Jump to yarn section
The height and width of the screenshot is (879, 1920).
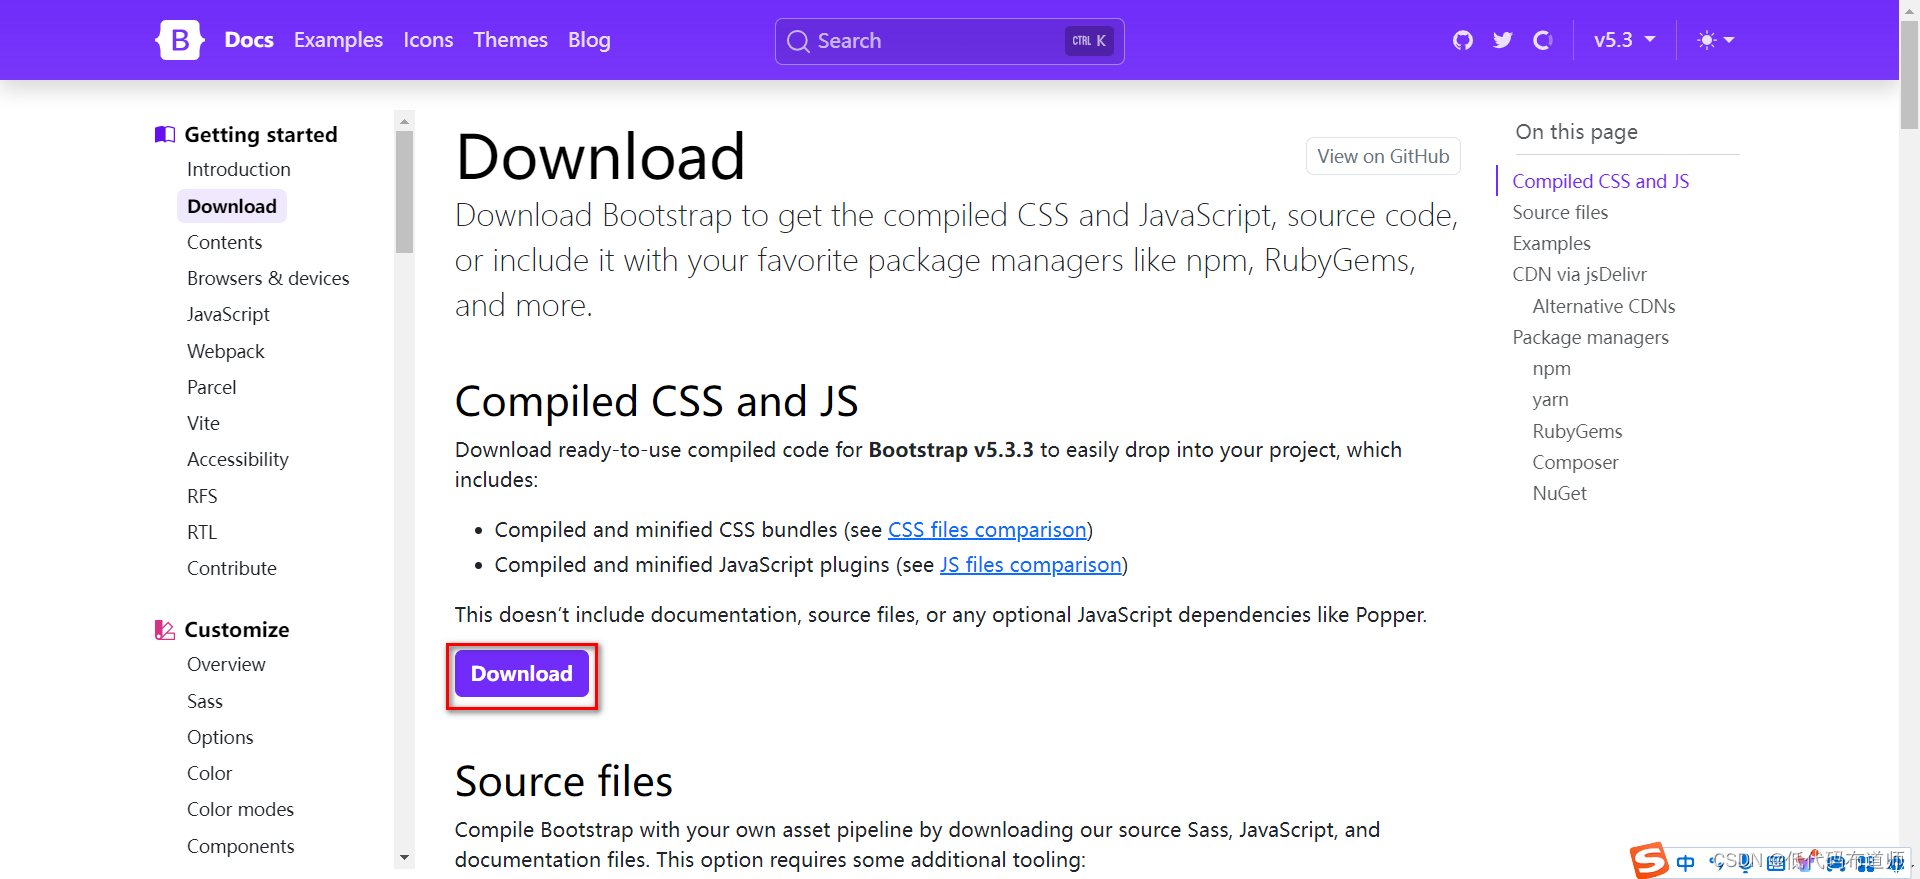1550,400
